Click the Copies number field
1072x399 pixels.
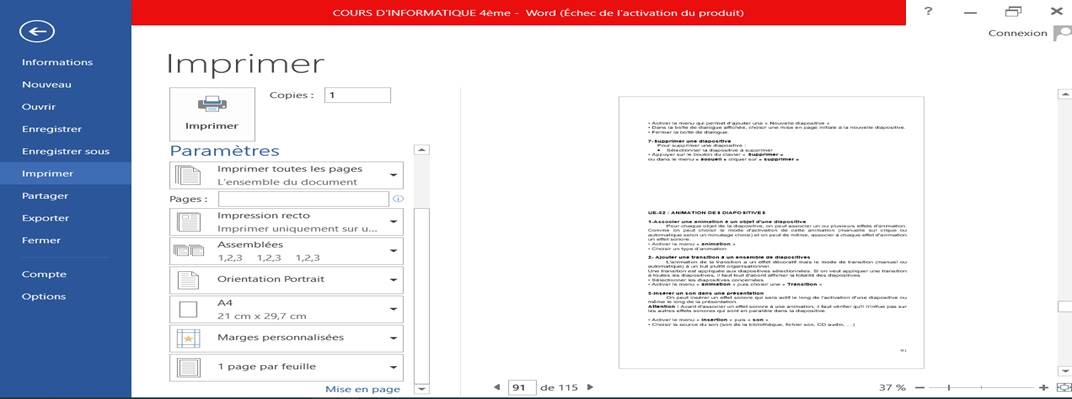[358, 95]
